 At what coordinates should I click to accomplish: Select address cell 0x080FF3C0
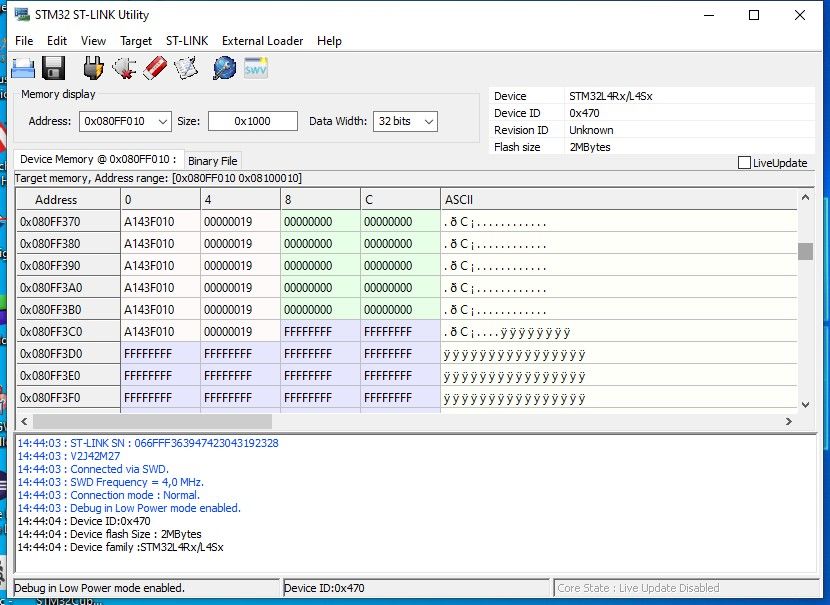pos(68,332)
